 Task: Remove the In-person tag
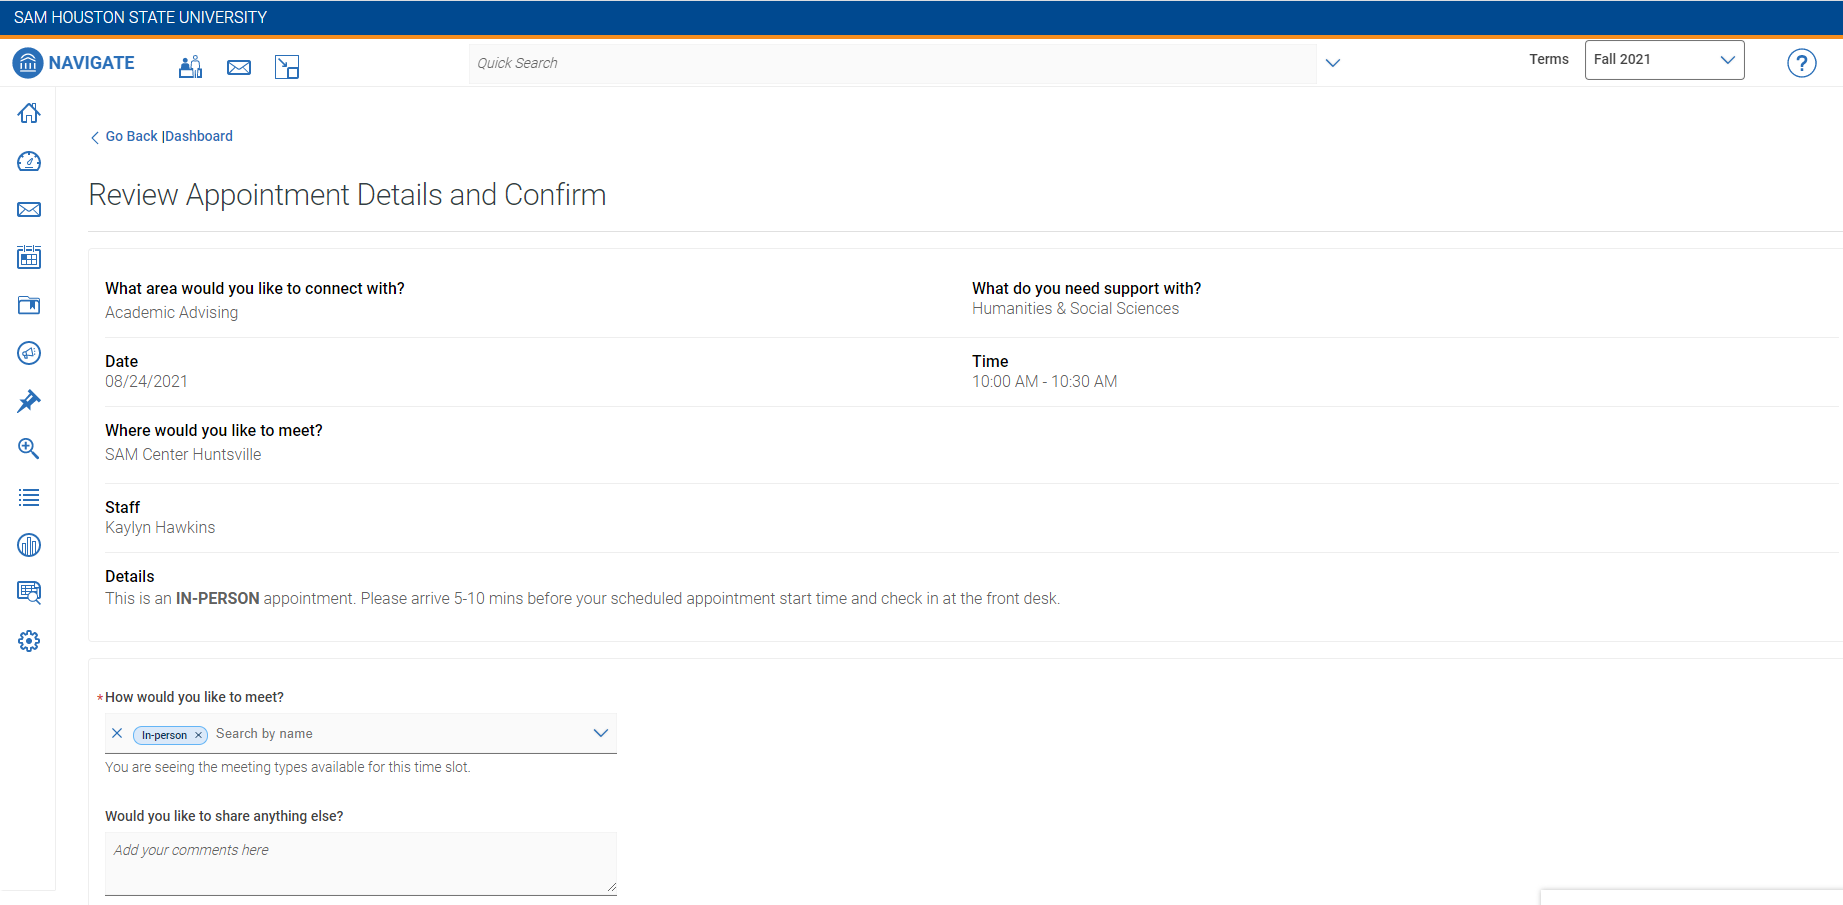(198, 735)
